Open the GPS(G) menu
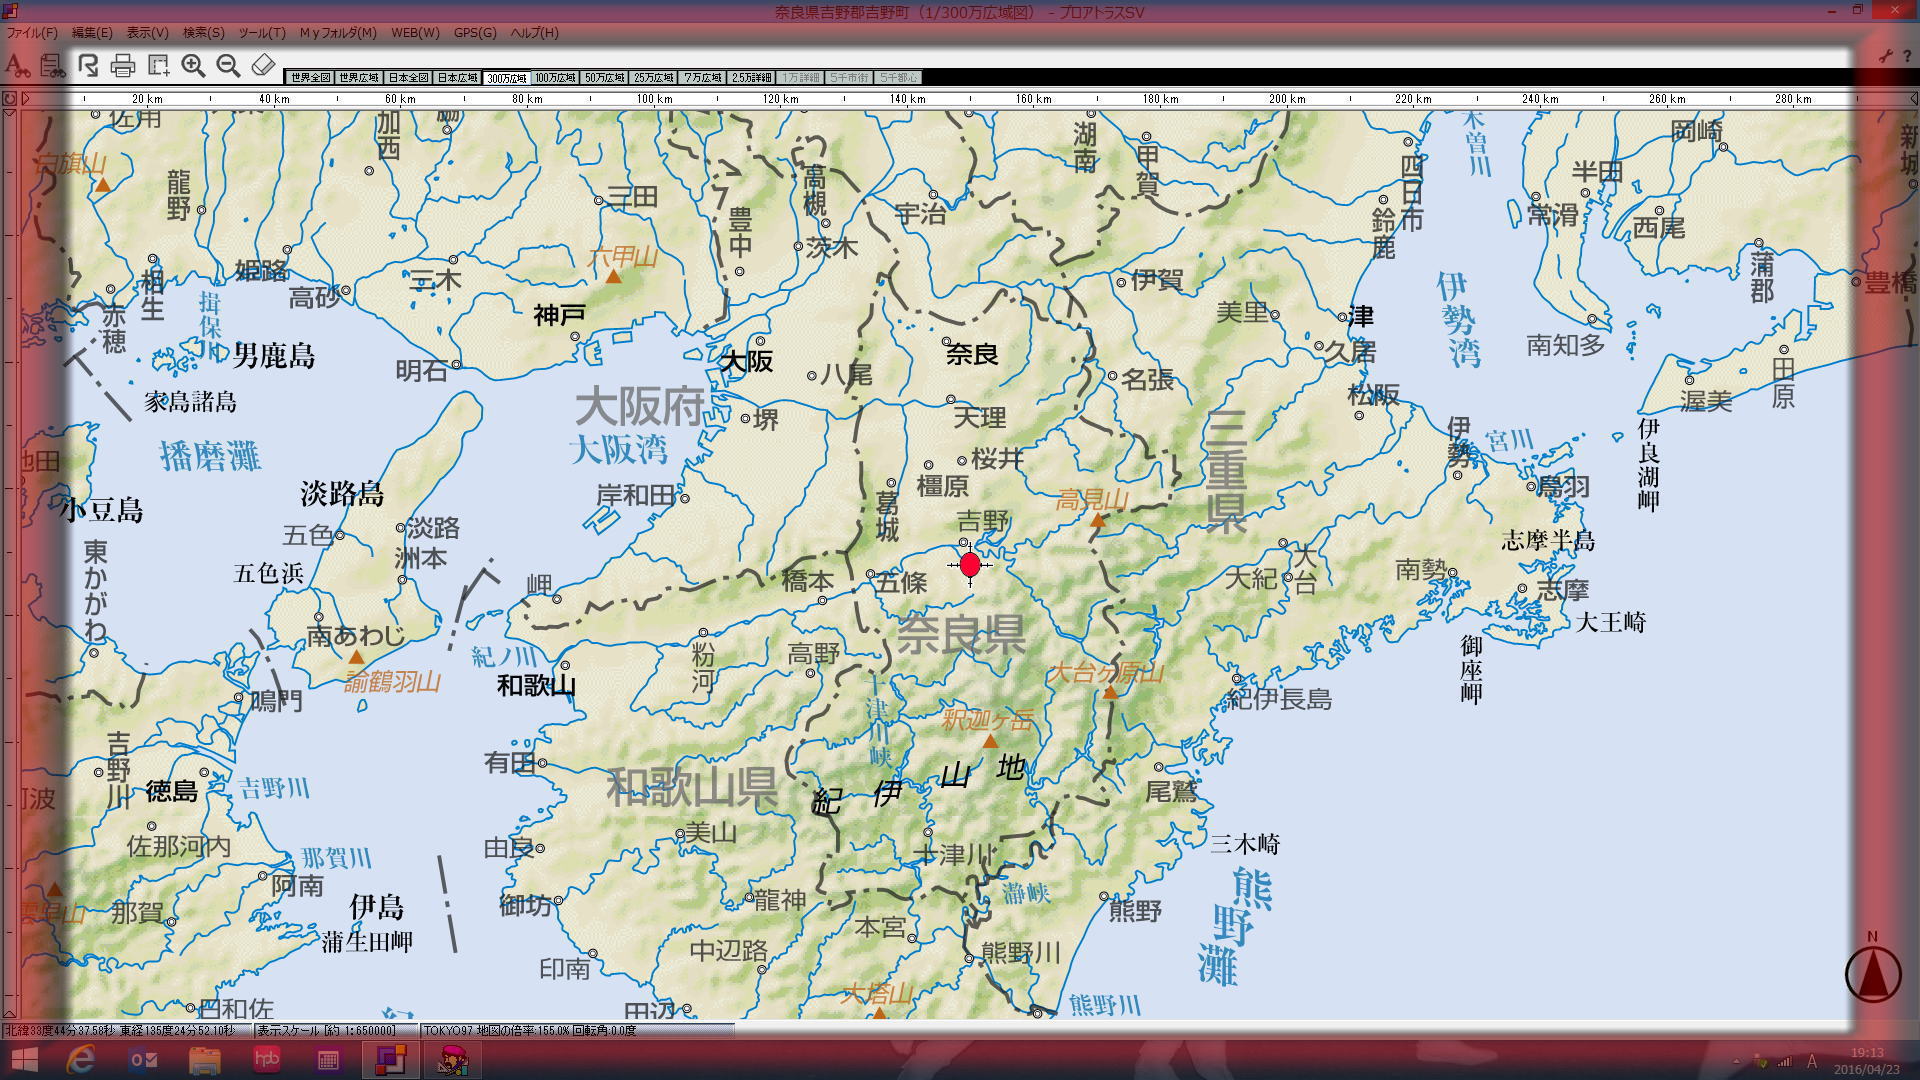This screenshot has width=1920, height=1080. click(x=474, y=33)
